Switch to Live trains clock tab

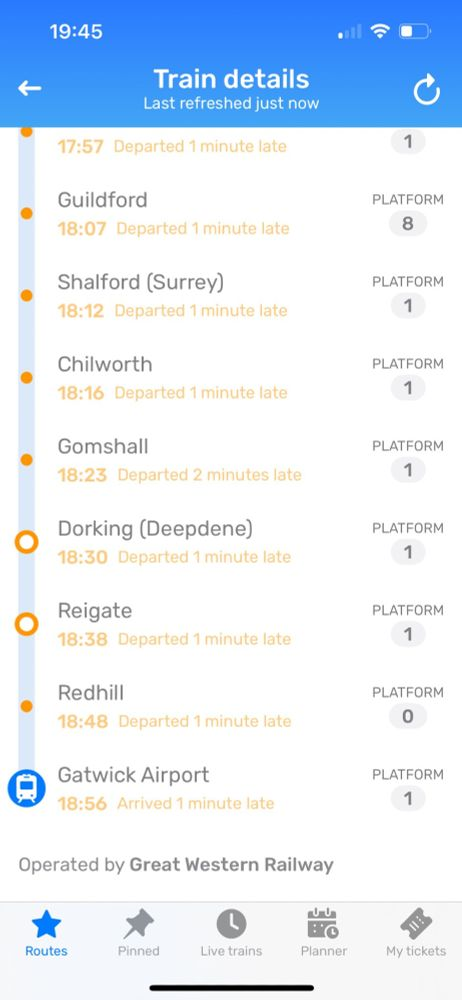pos(231,933)
